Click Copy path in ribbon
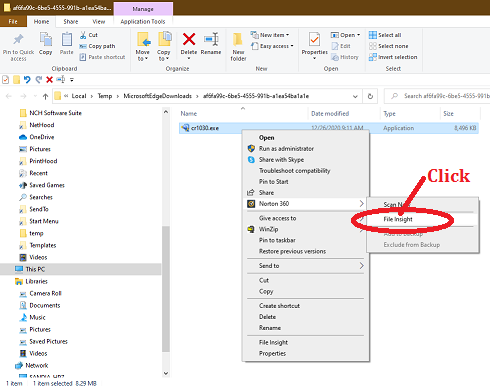 (x=97, y=46)
